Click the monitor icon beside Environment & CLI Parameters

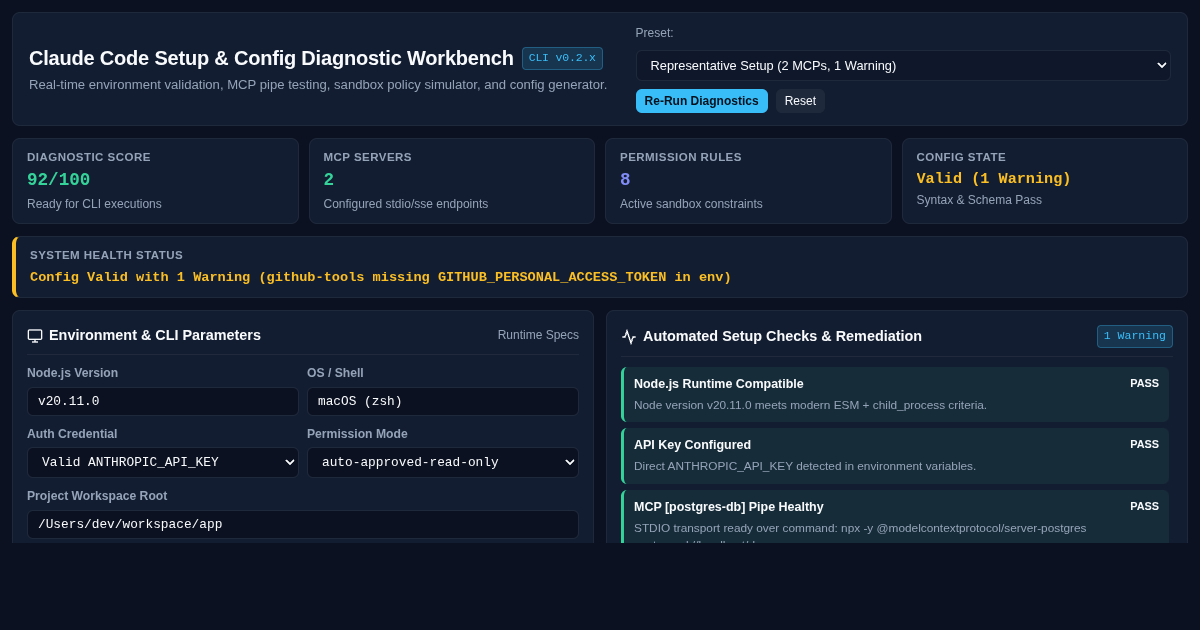pos(35,335)
